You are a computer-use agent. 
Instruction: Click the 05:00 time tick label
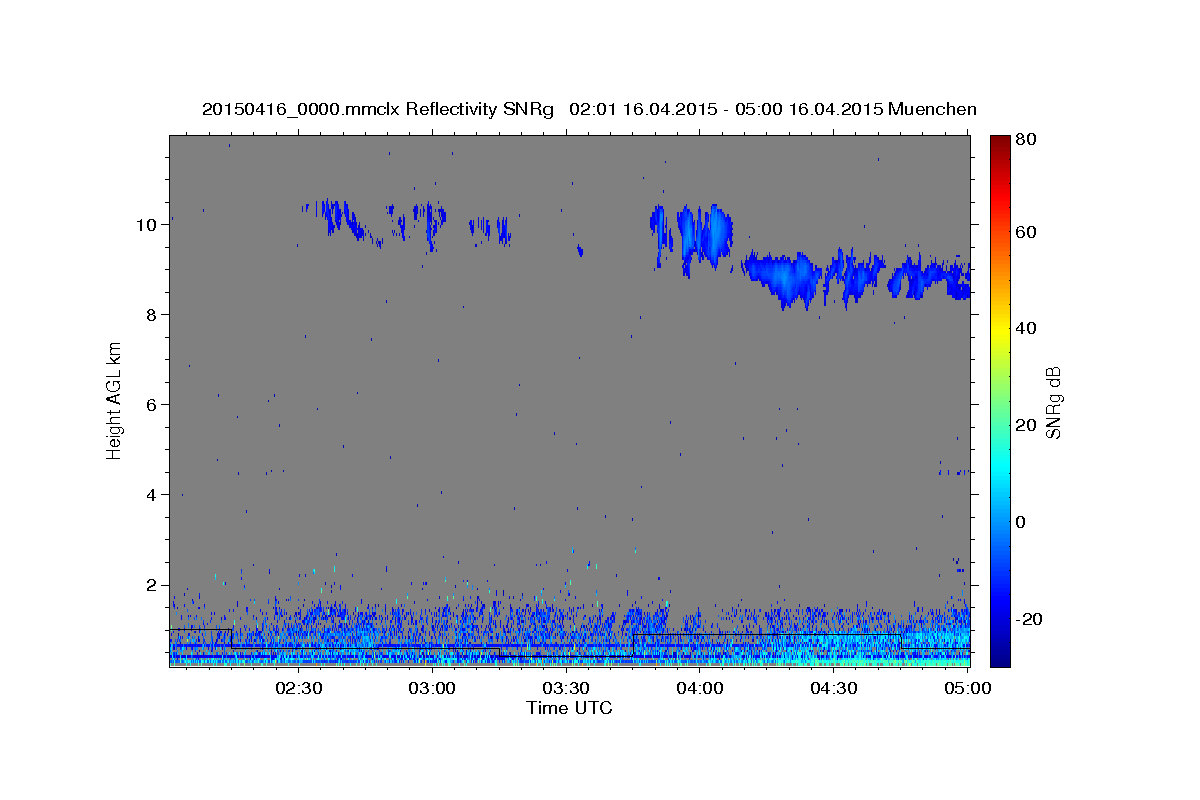(967, 688)
